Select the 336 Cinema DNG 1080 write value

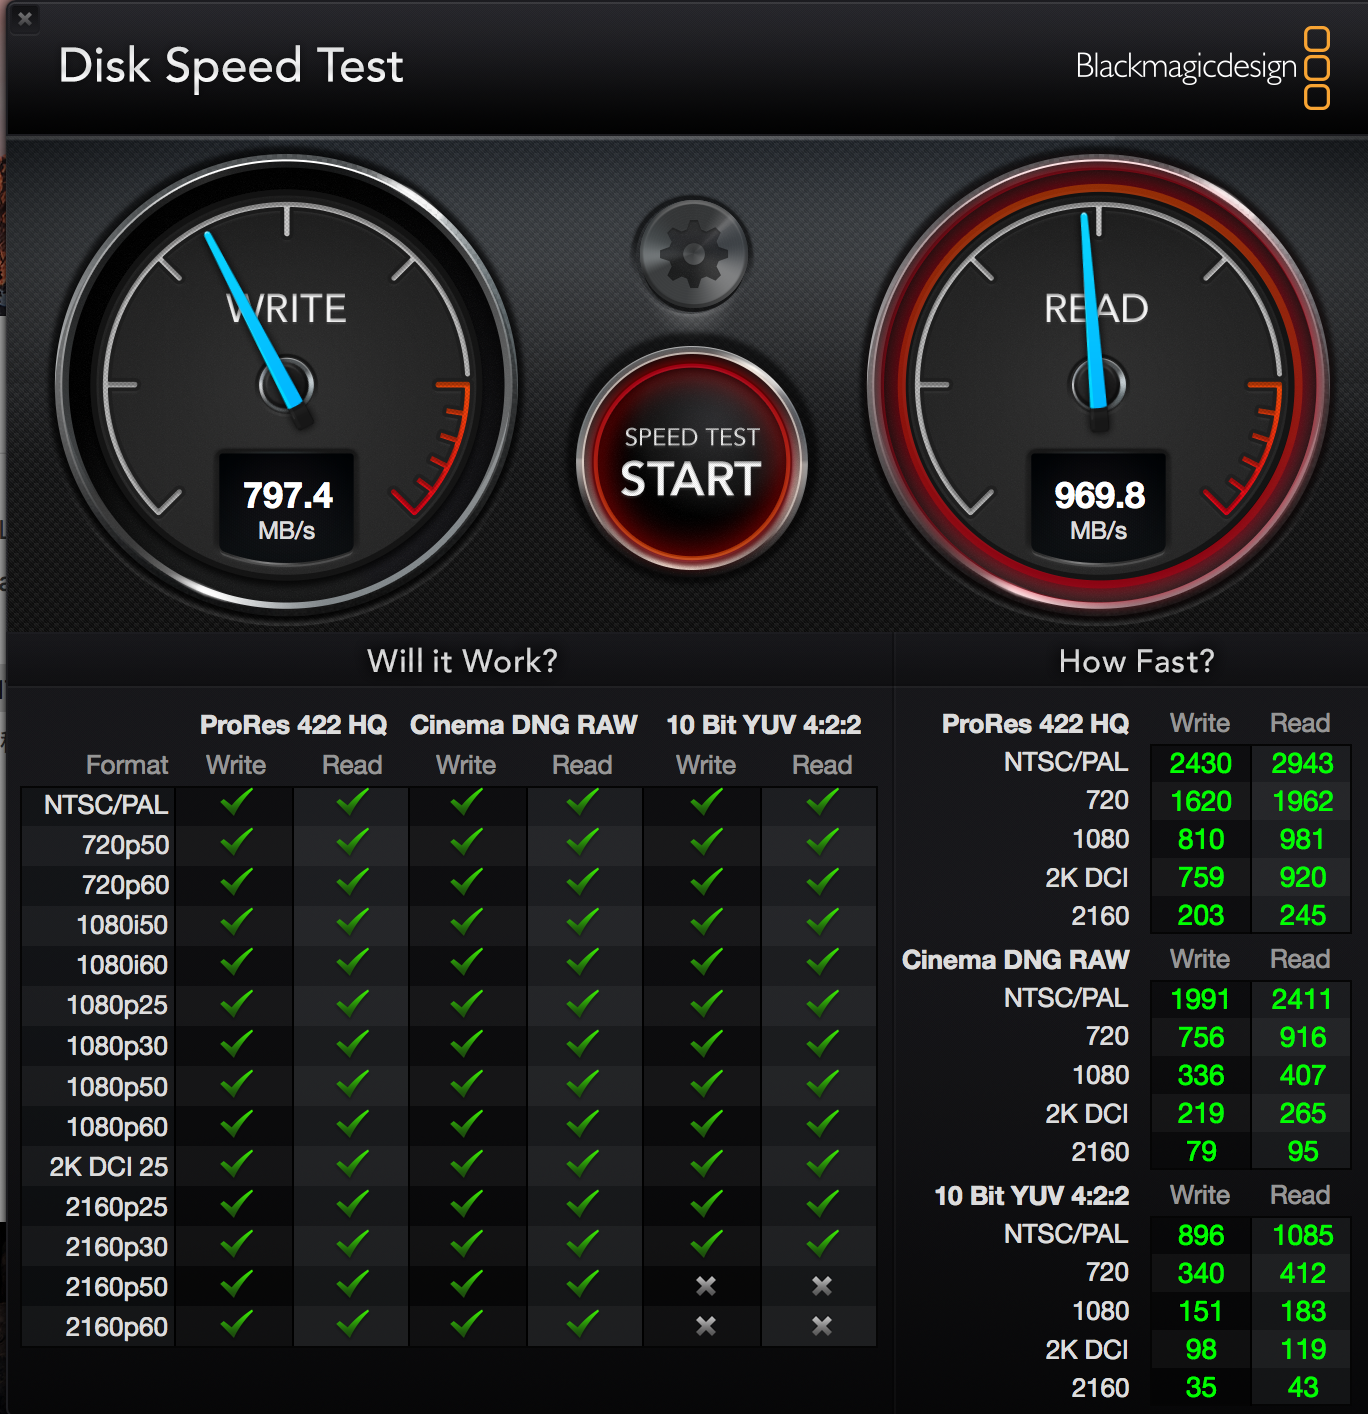1200,1076
